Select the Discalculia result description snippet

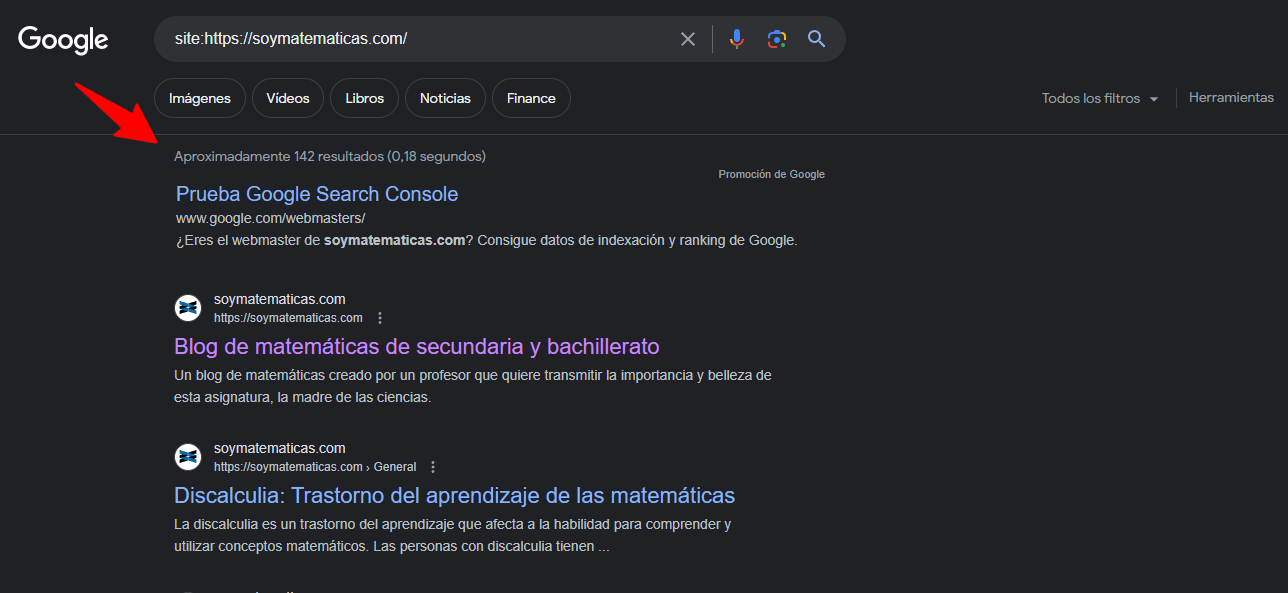[453, 536]
